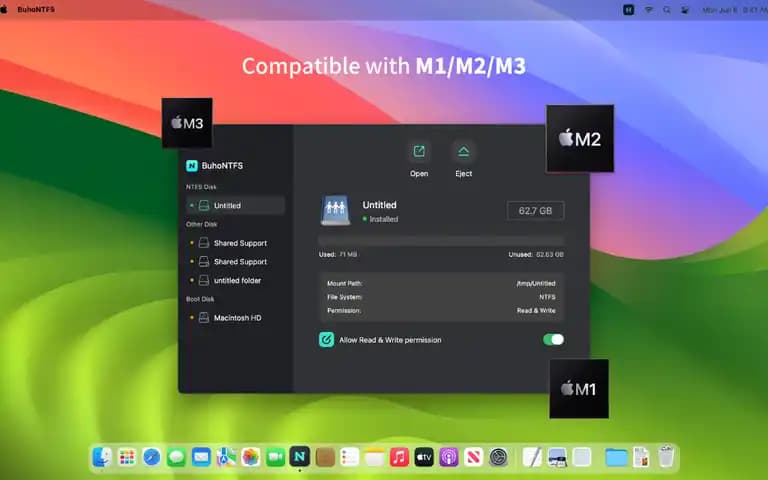Open Podcasts from the Dock
Image resolution: width=768 pixels, height=480 pixels.
click(449, 457)
